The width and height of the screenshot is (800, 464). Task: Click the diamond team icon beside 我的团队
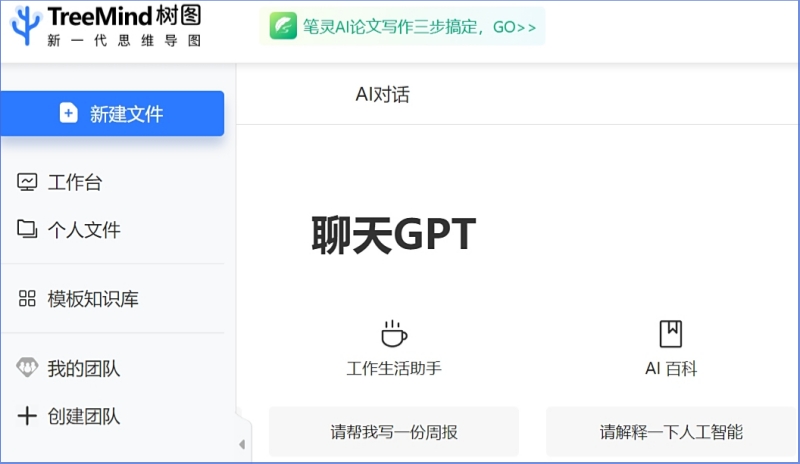click(27, 368)
